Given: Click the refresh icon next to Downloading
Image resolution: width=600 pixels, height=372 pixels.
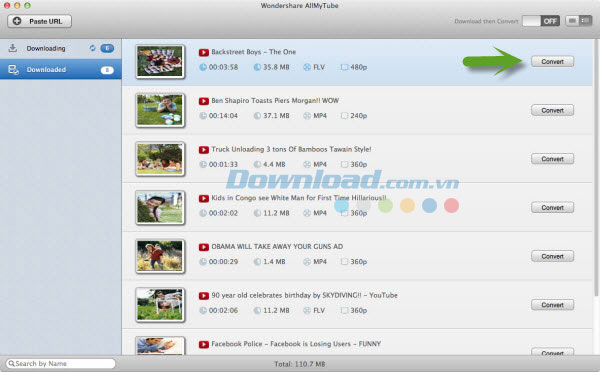Looking at the screenshot, I should coord(92,48).
